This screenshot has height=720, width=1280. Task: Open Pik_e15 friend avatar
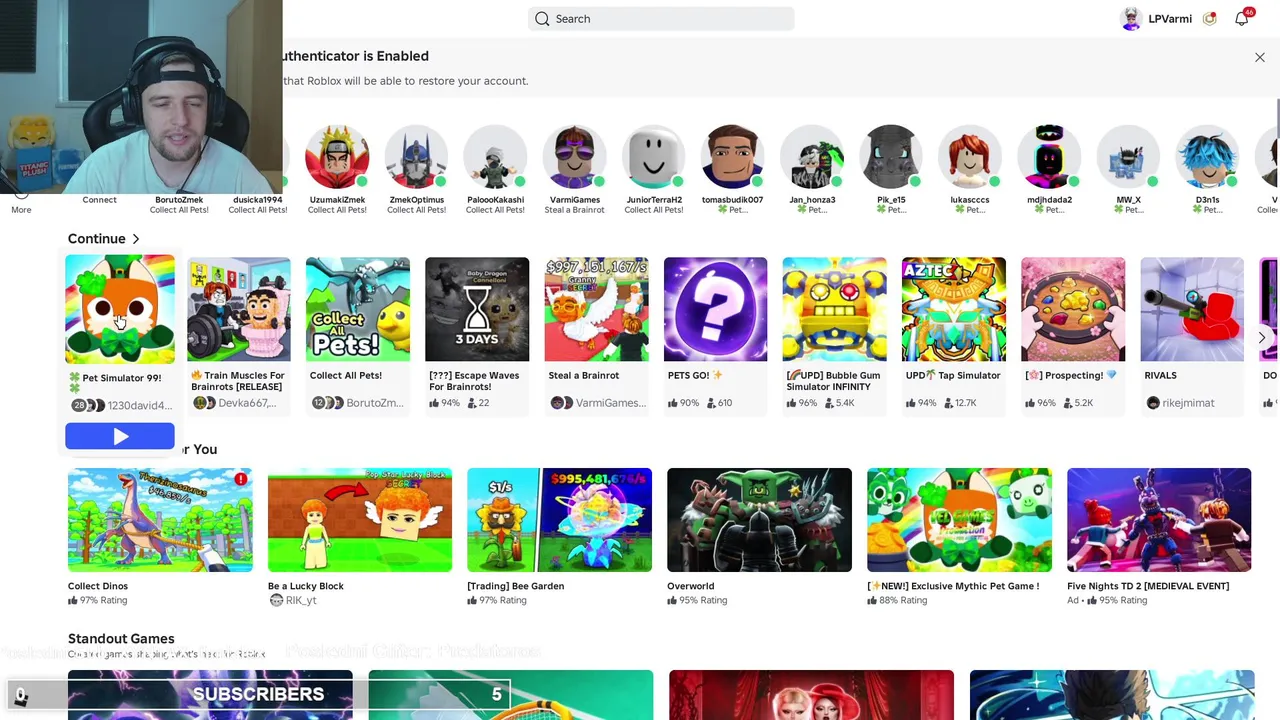pos(891,158)
